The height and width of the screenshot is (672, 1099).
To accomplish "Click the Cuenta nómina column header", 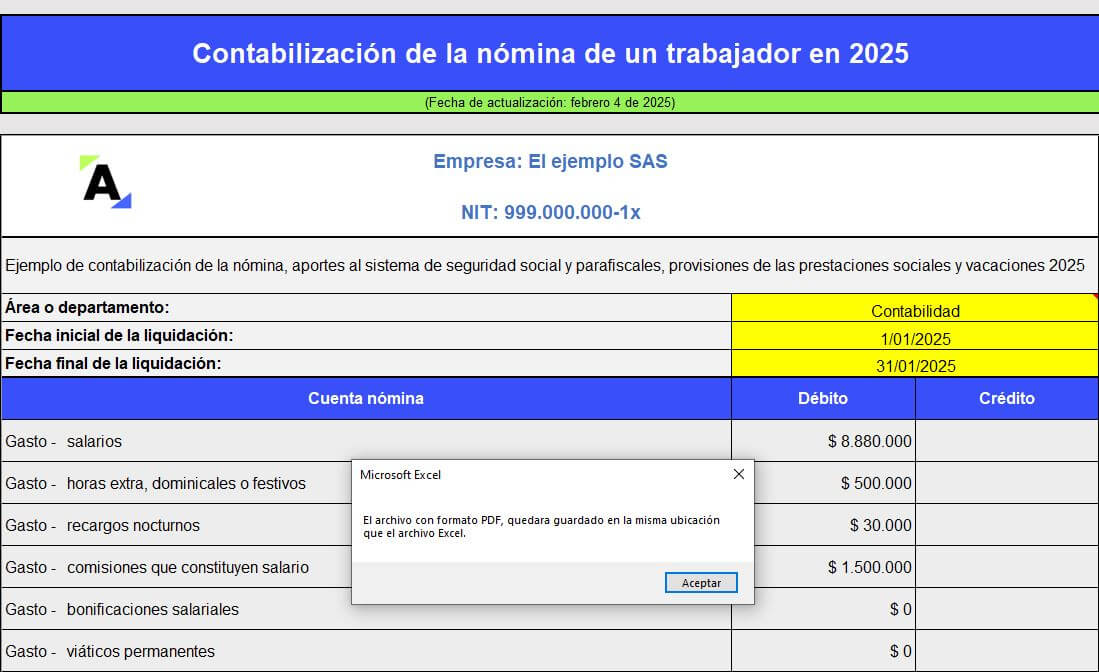I will pyautogui.click(x=366, y=398).
